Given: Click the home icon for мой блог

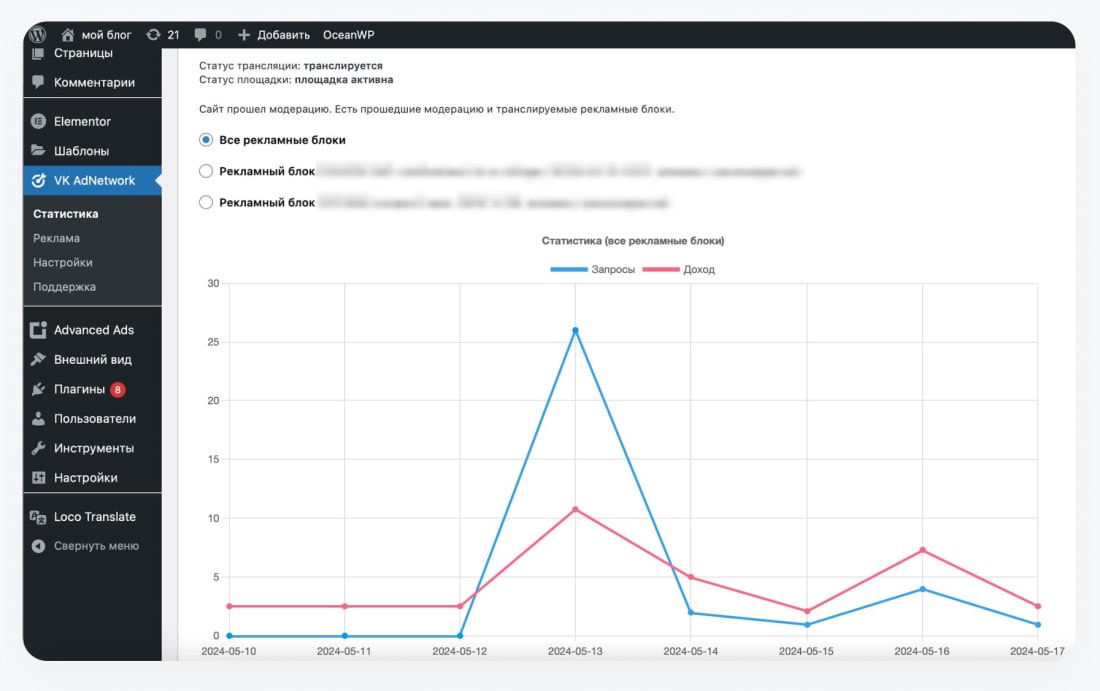Looking at the screenshot, I should (68, 34).
